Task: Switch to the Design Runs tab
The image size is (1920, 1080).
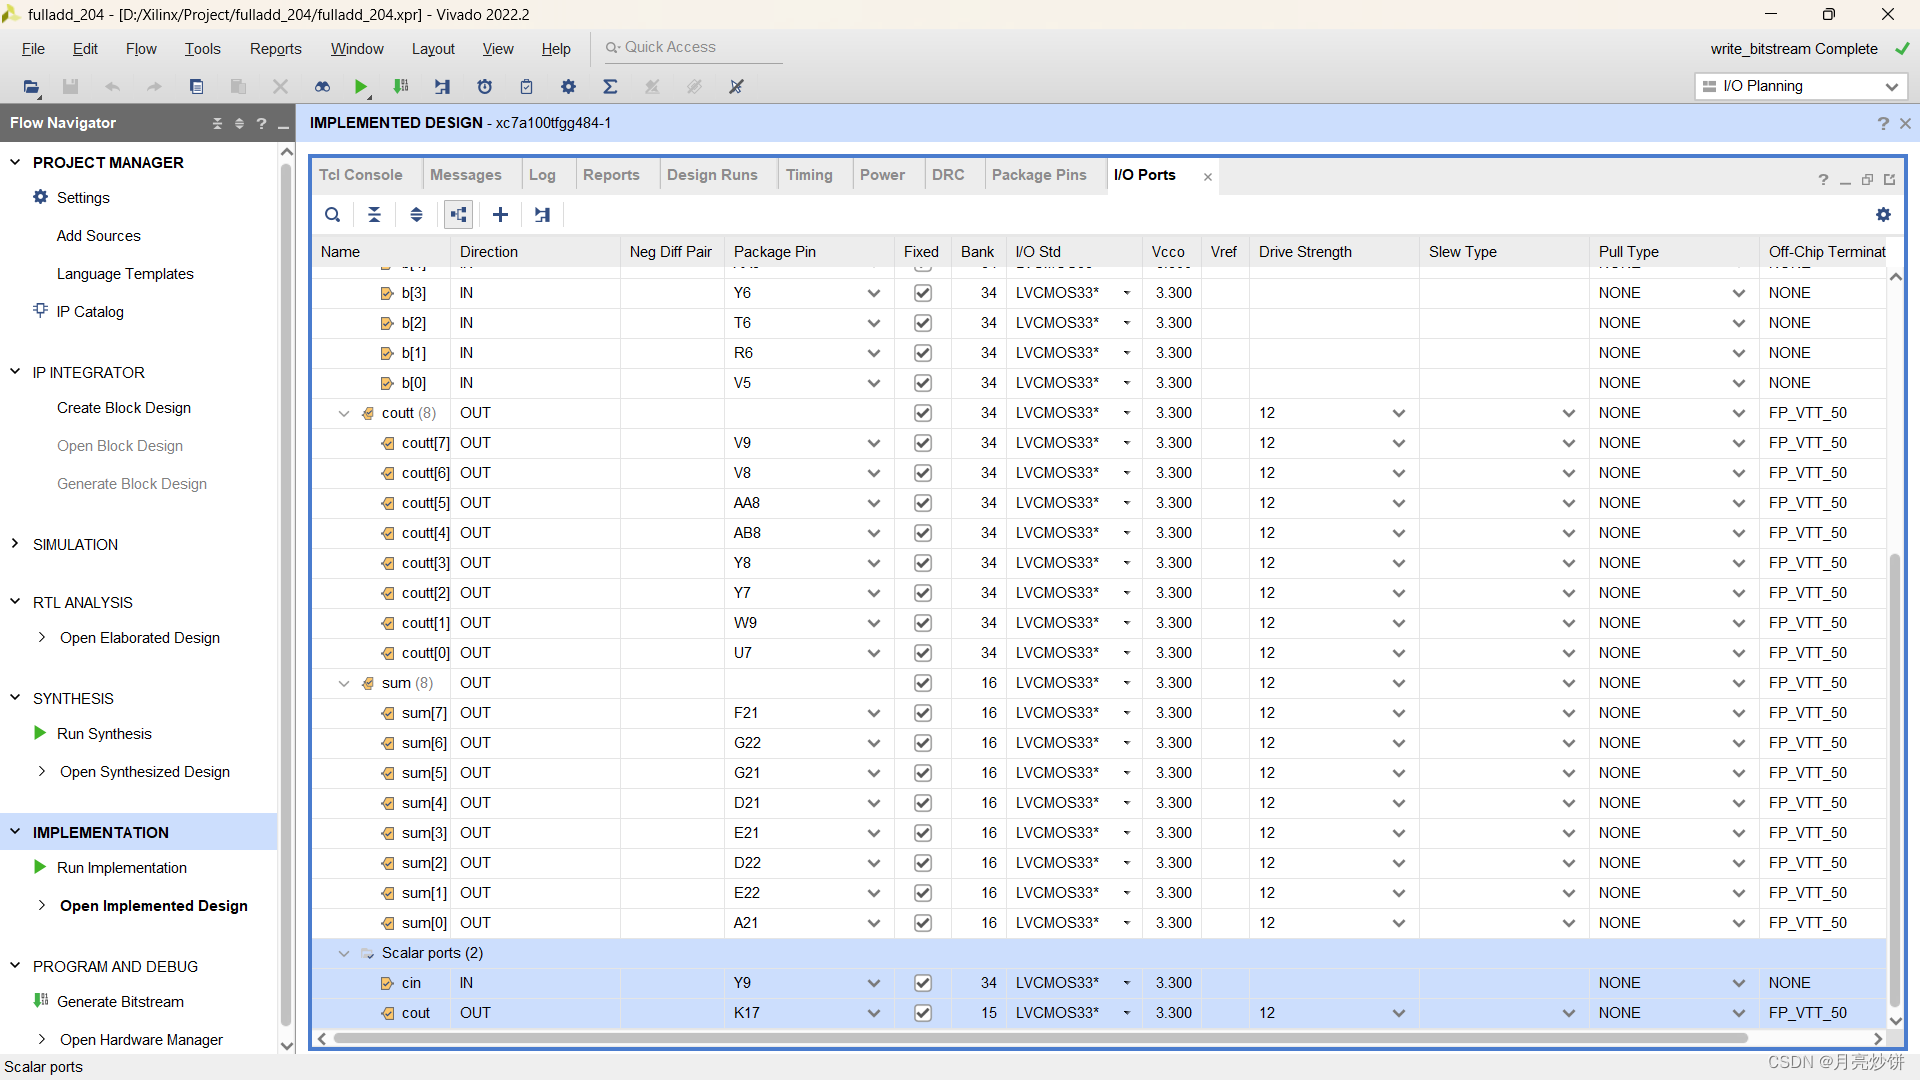Action: click(x=712, y=174)
